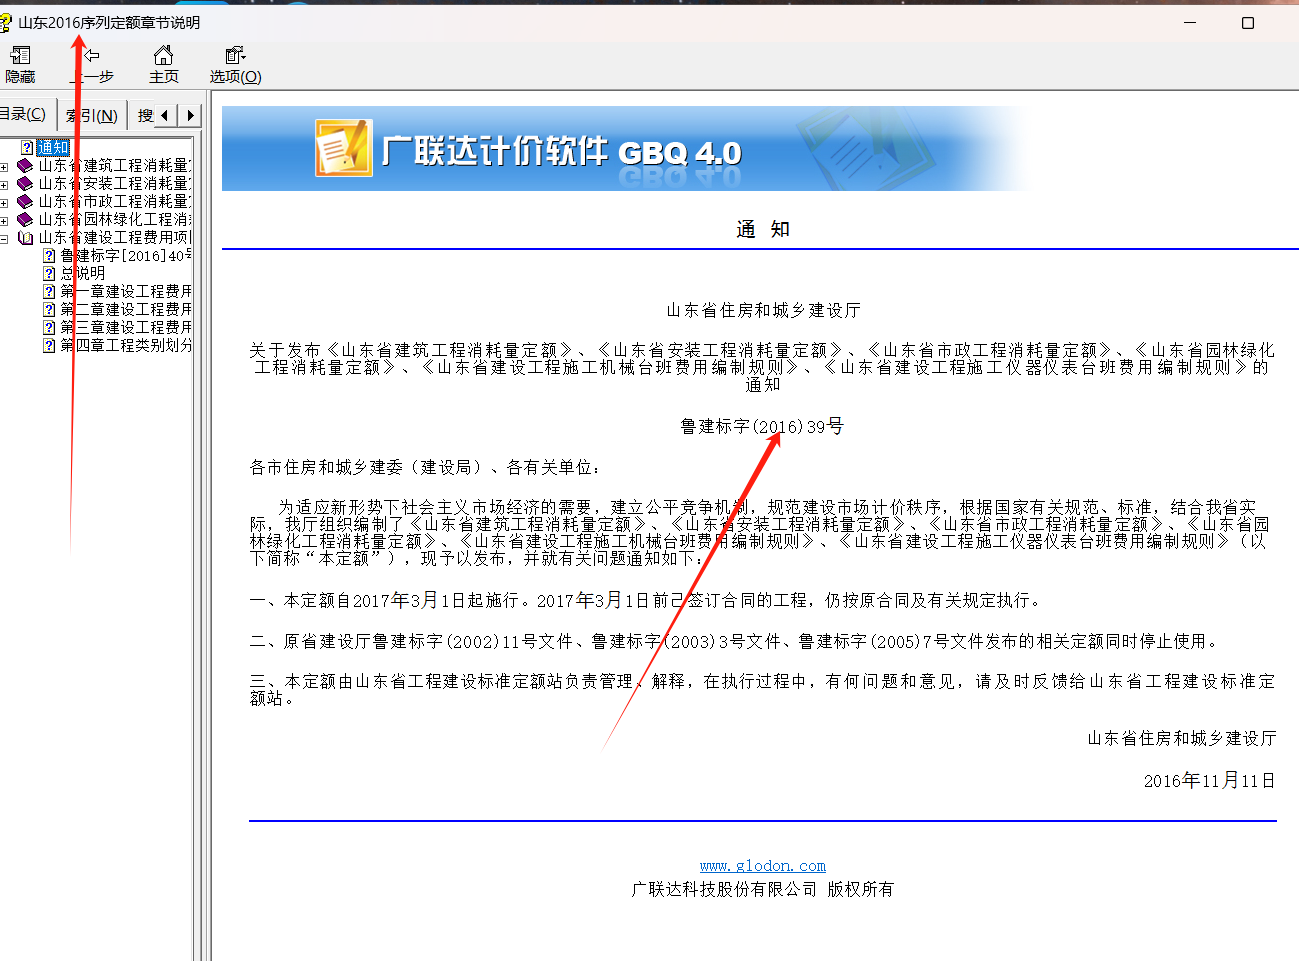Select 山东省建筑工程消耗量 tree entry
The image size is (1299, 961).
click(114, 166)
